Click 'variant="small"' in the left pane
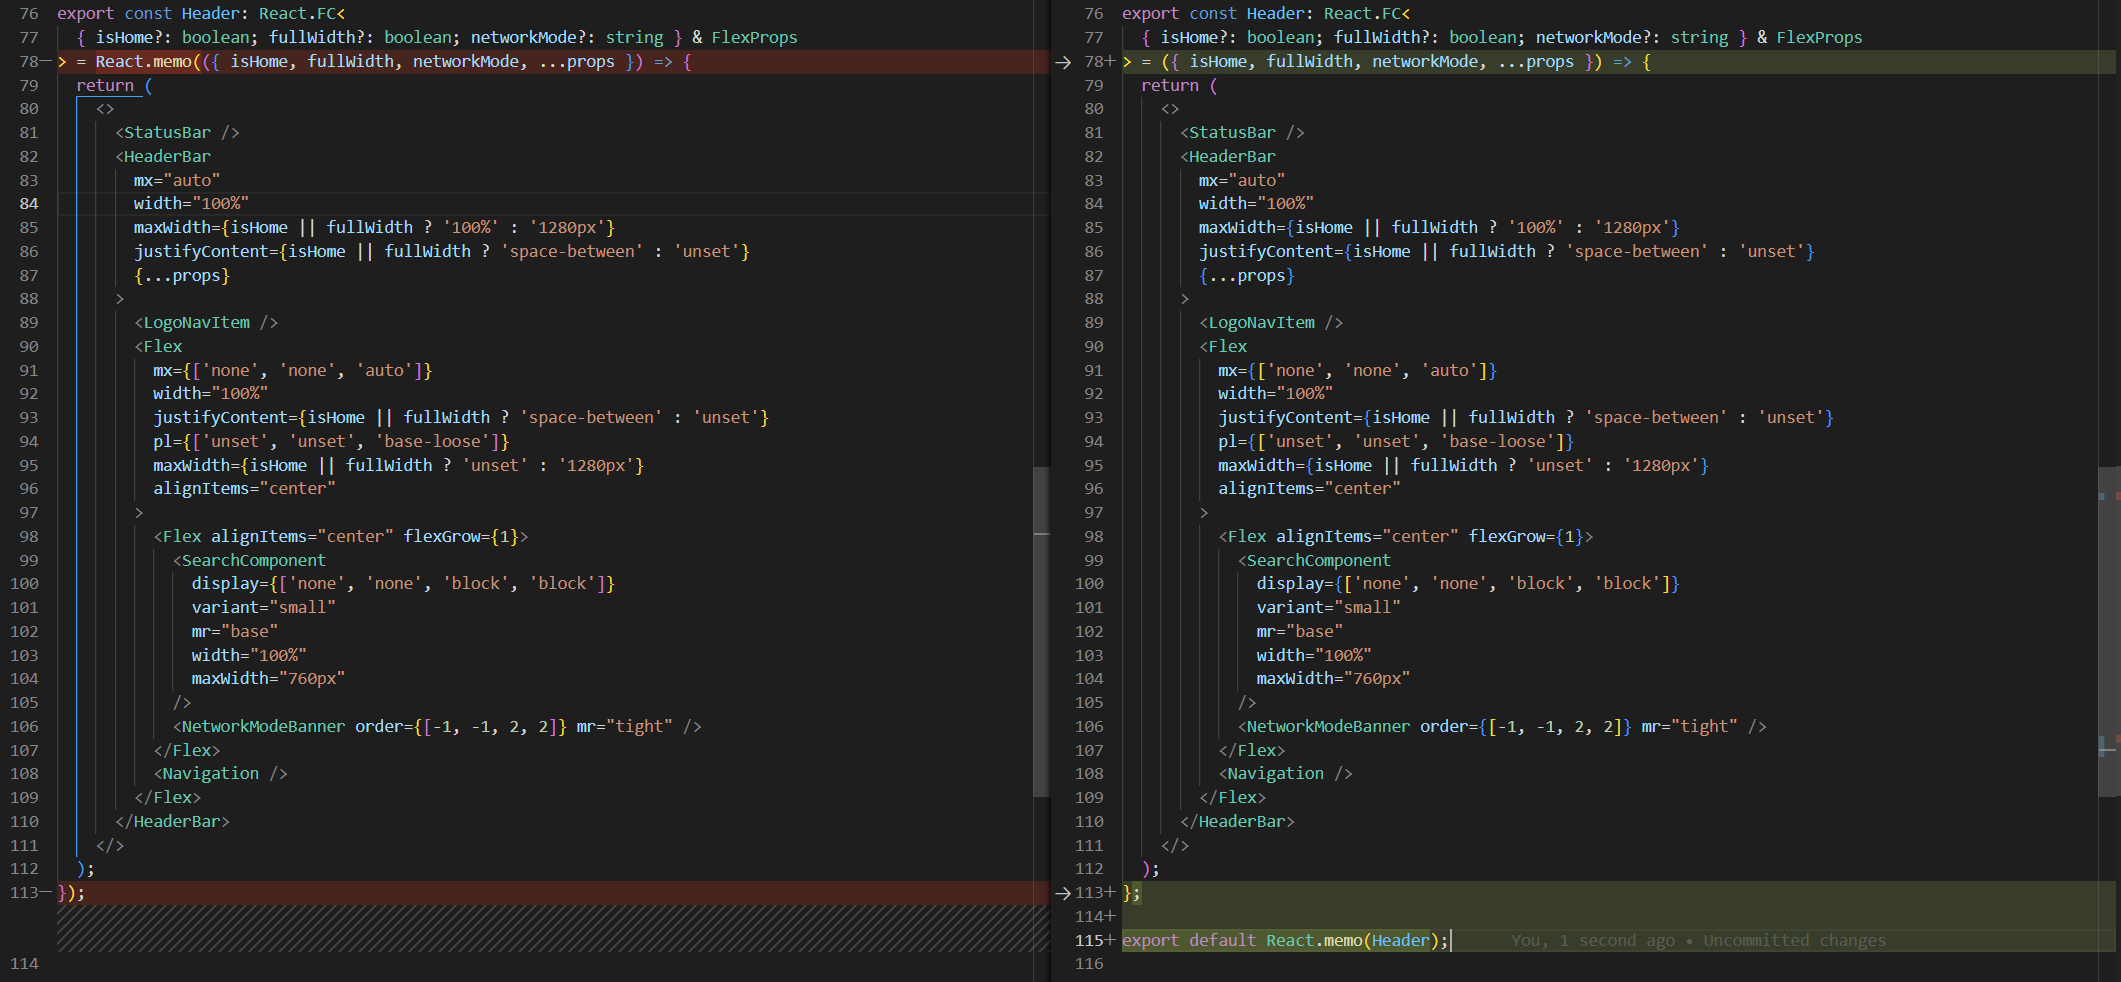Screen dimensions: 2121x982 pos(263,608)
